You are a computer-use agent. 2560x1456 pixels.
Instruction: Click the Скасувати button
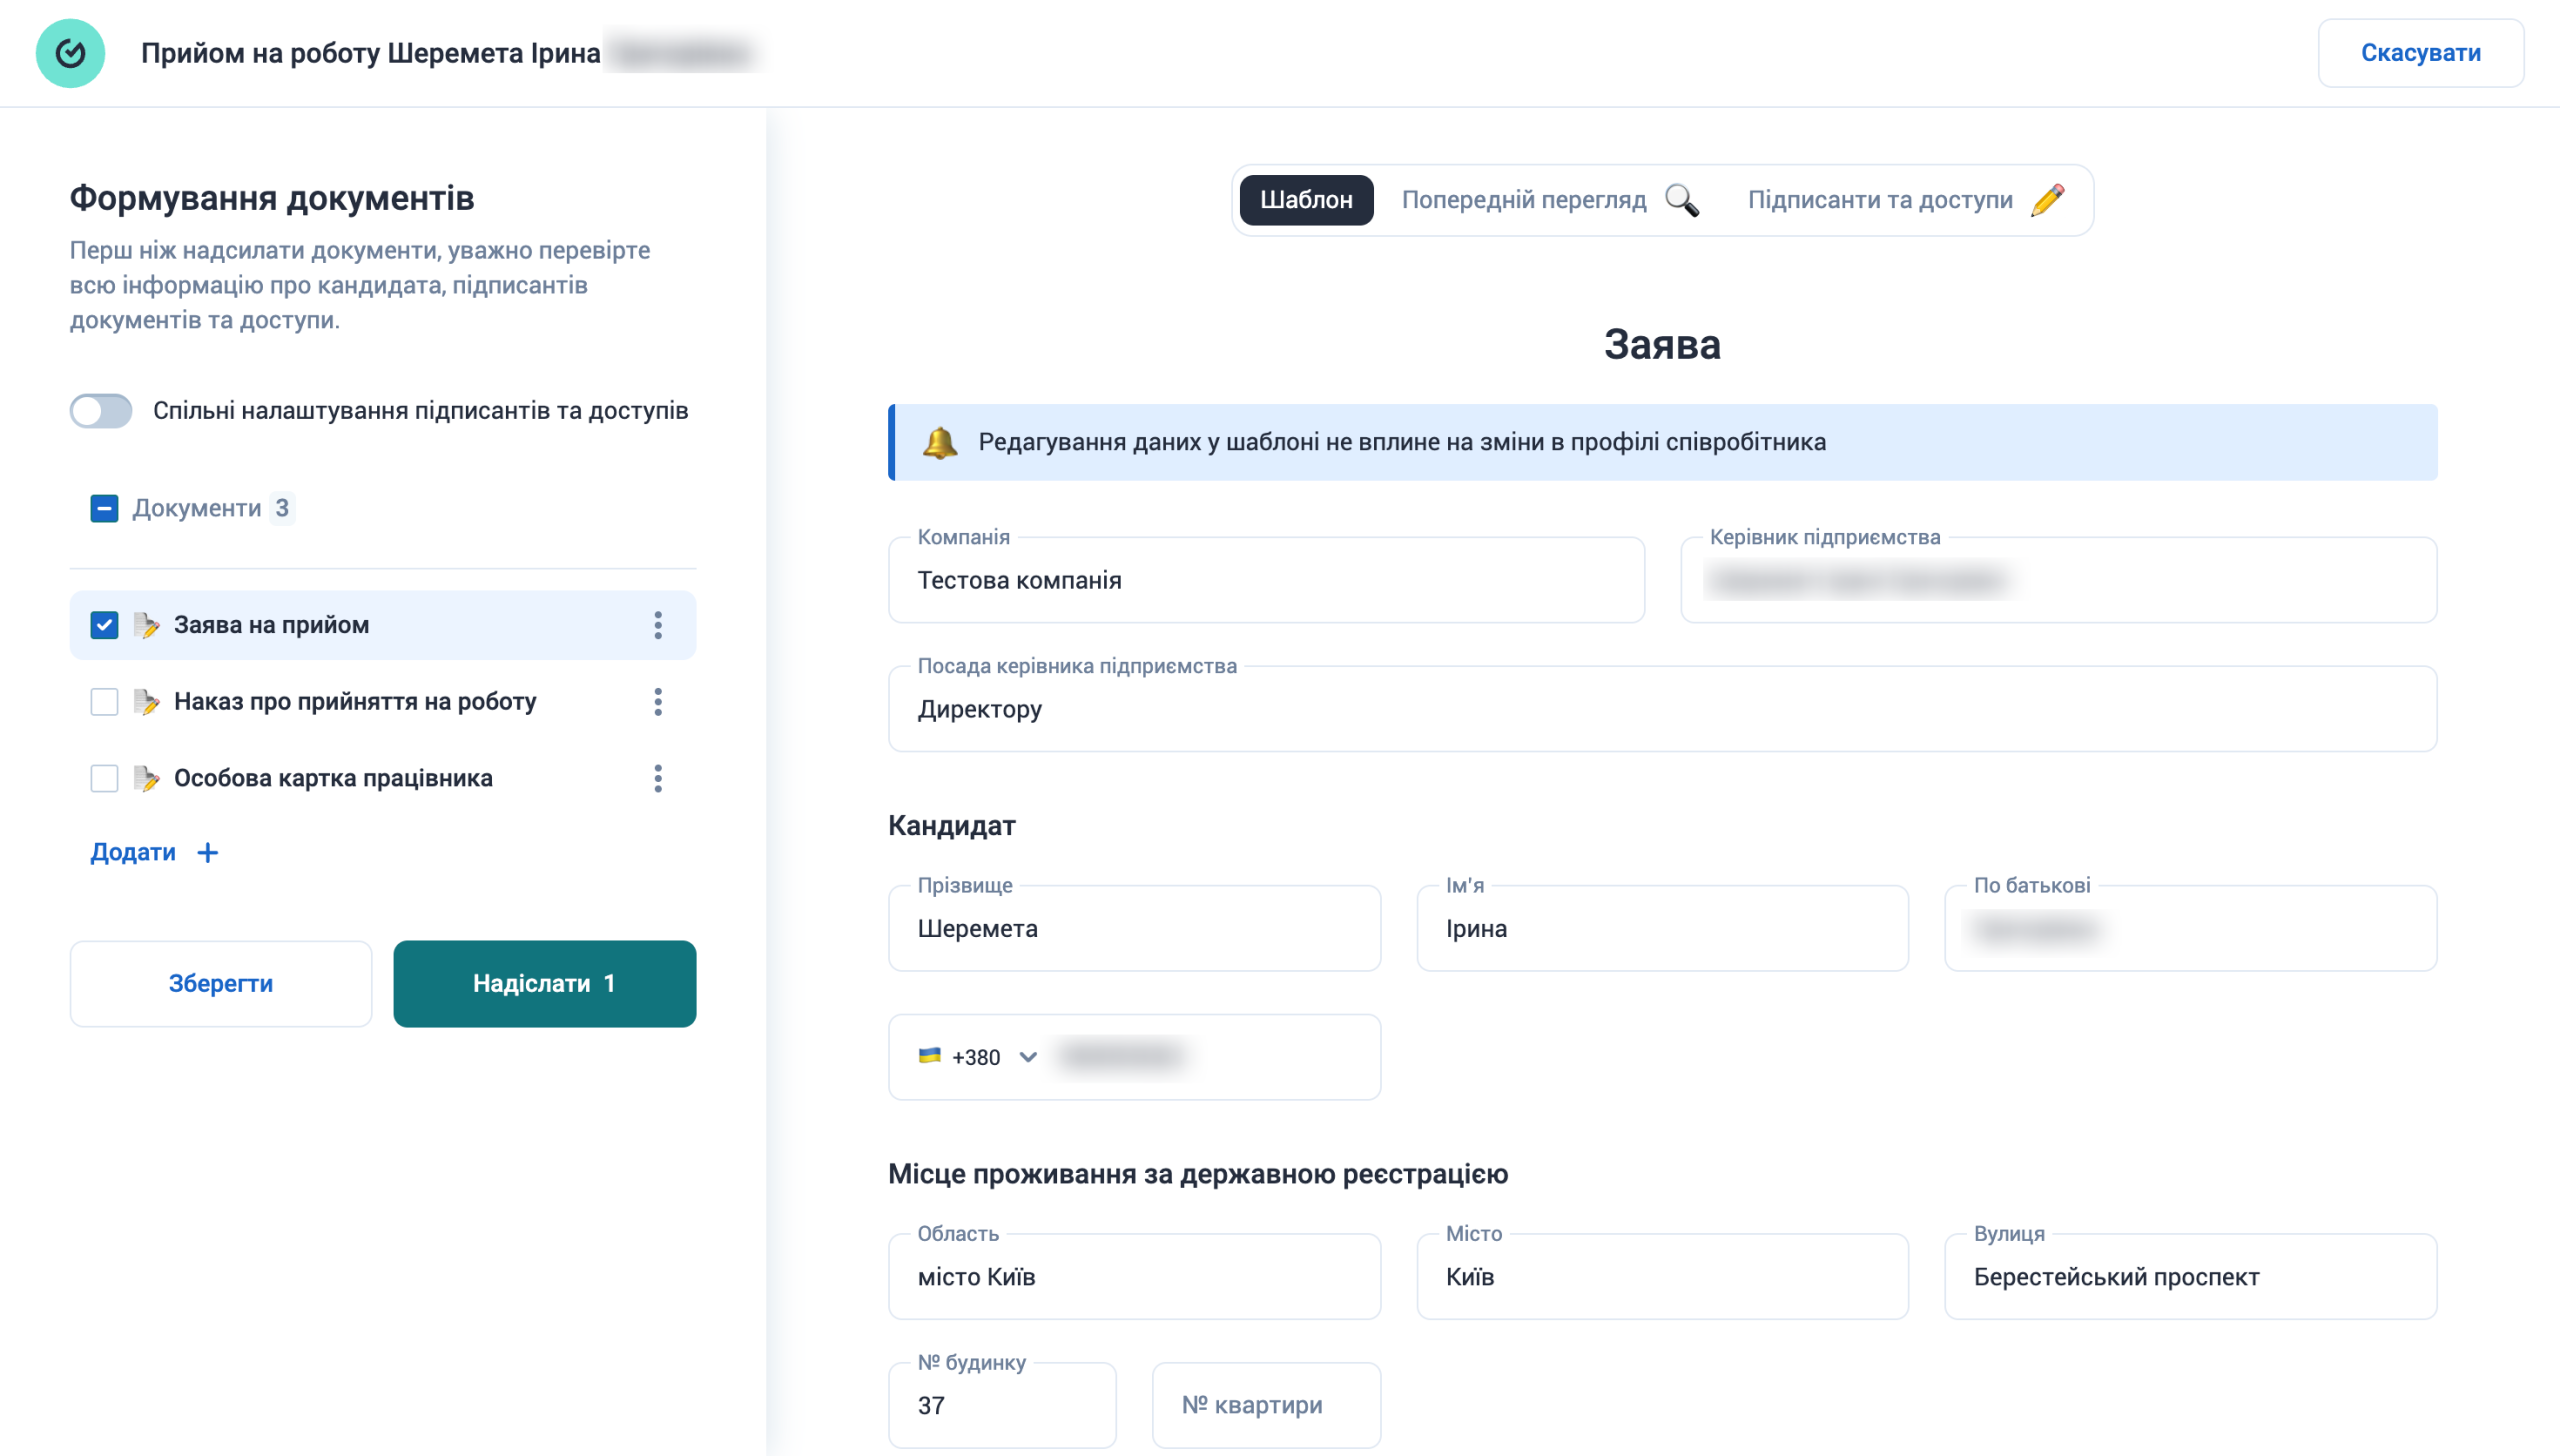point(2420,53)
